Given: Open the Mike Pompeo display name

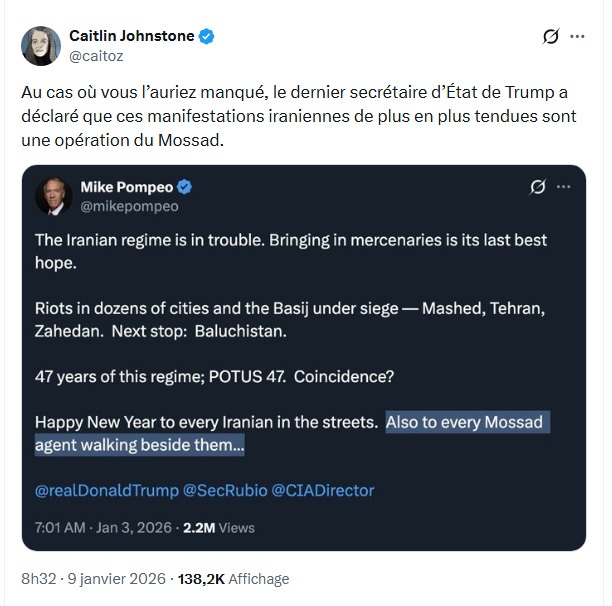Looking at the screenshot, I should point(126,187).
